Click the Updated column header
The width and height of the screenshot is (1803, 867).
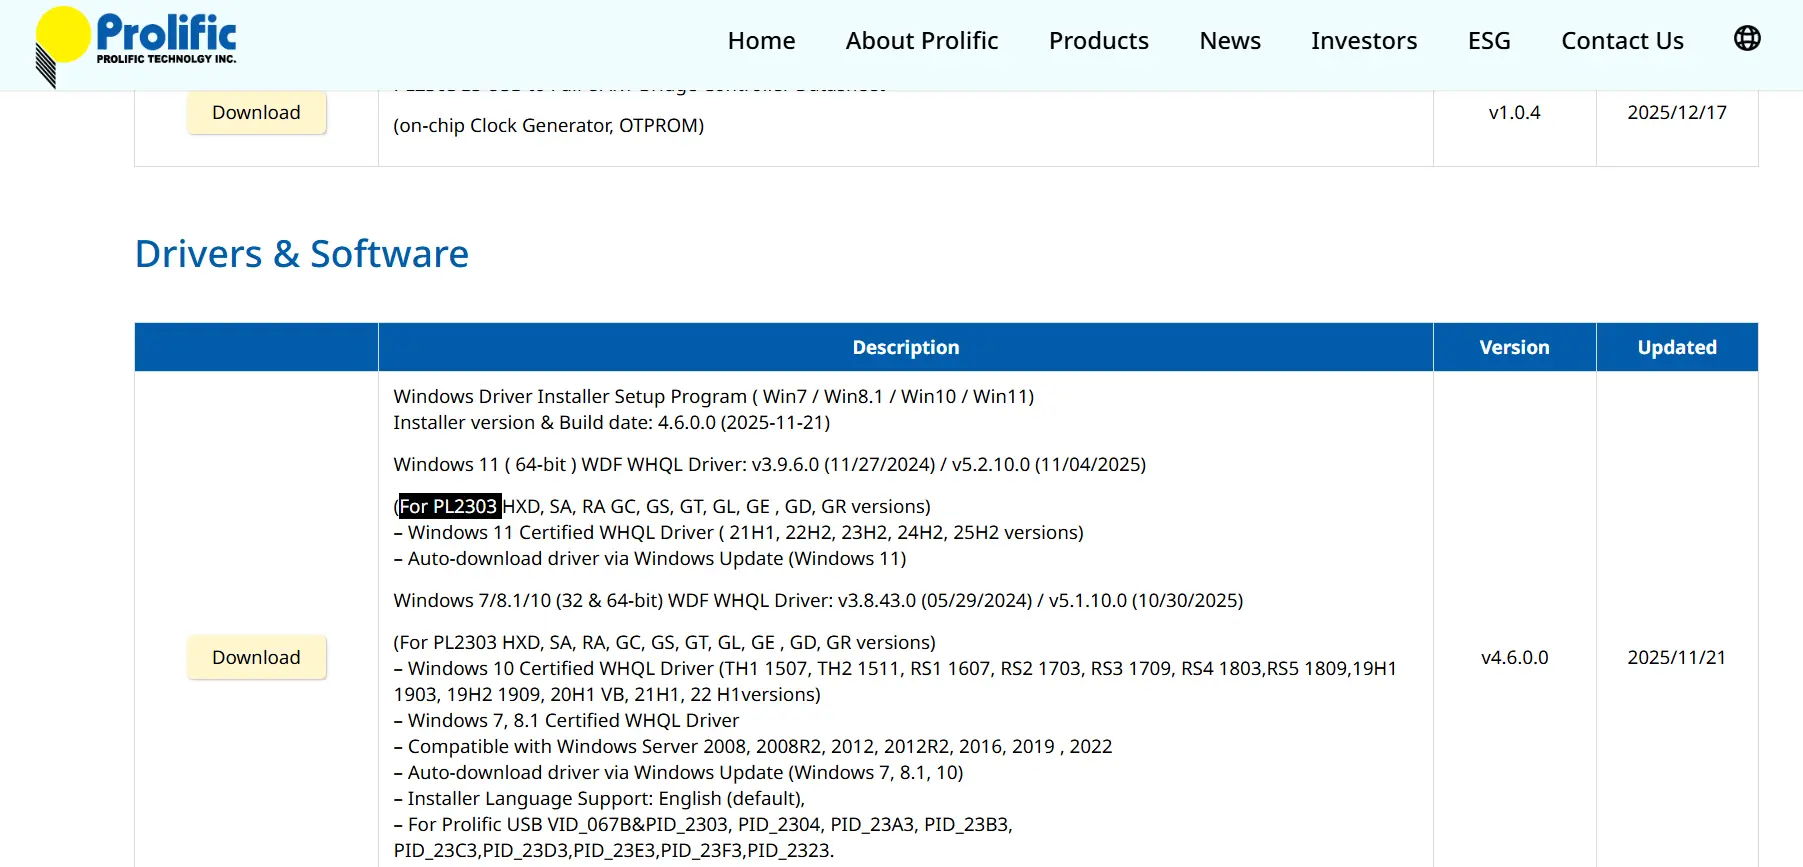click(x=1677, y=347)
